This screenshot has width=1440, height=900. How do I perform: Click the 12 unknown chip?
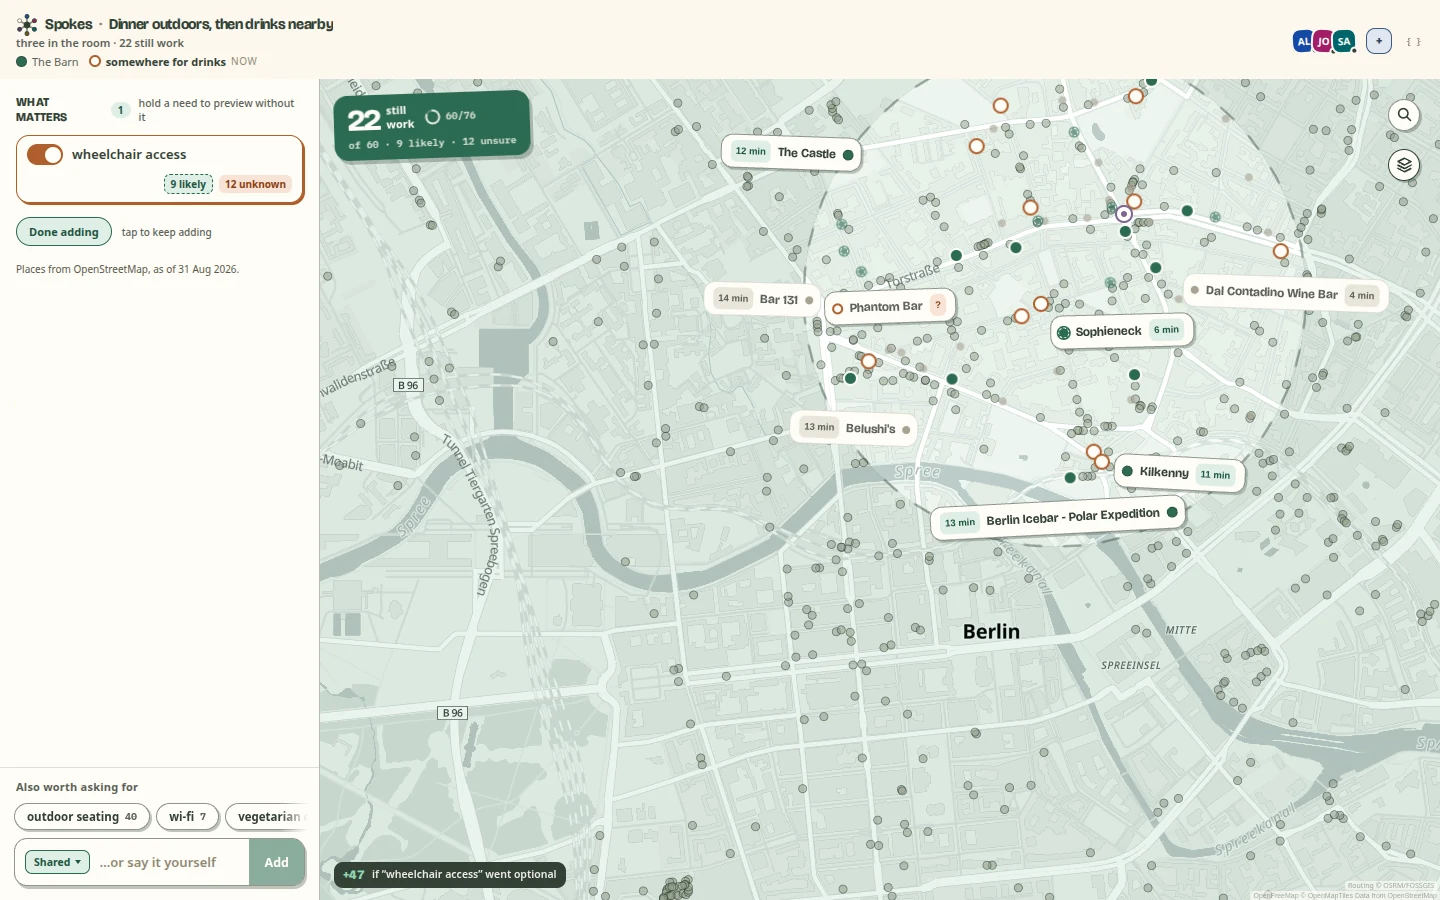point(255,184)
